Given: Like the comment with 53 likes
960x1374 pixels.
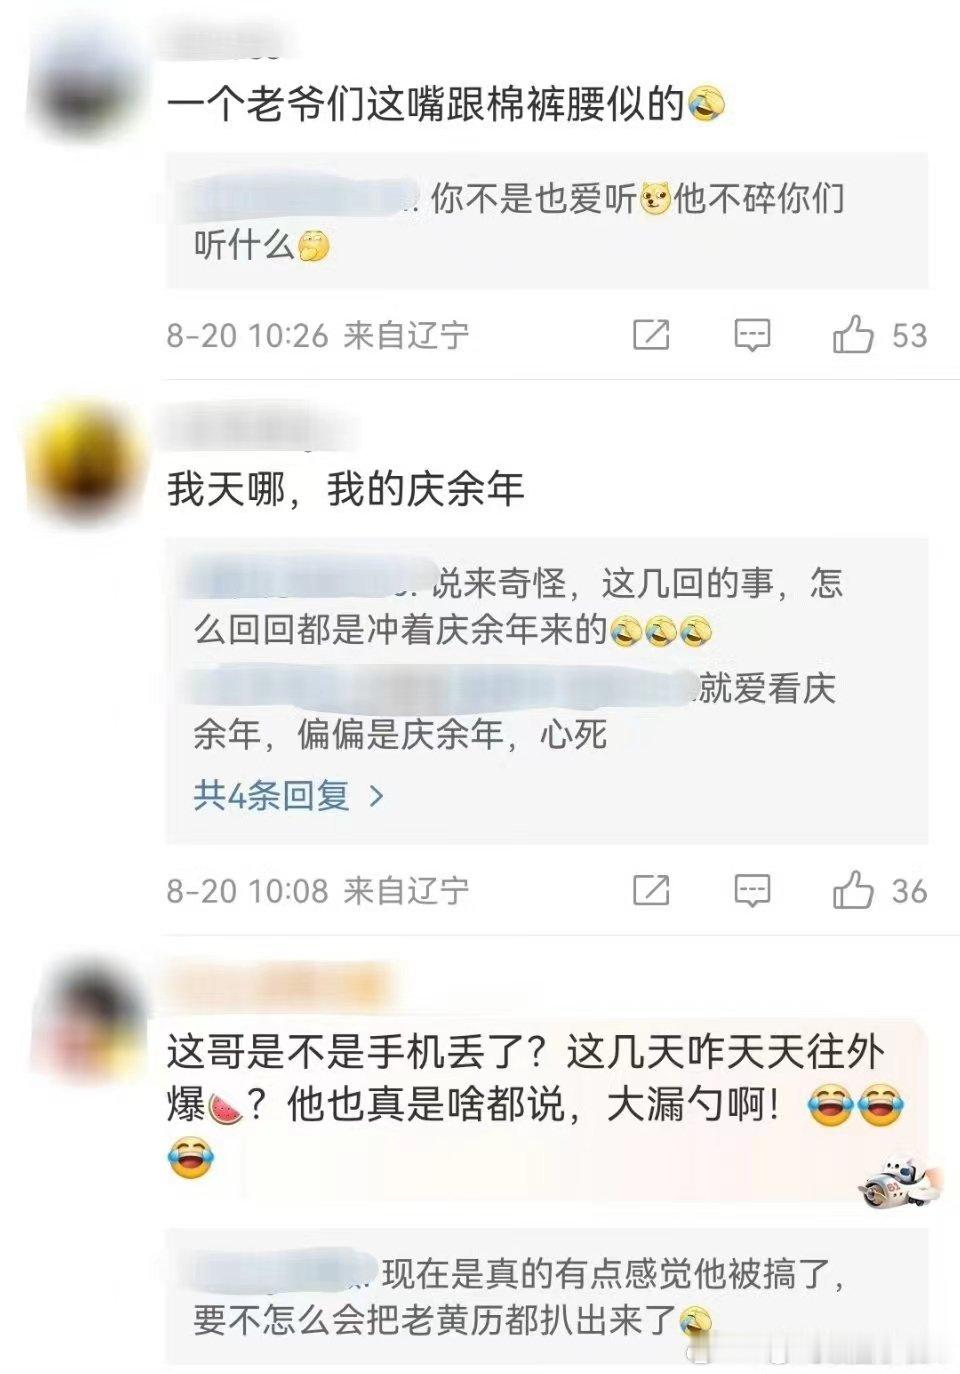Looking at the screenshot, I should [853, 335].
